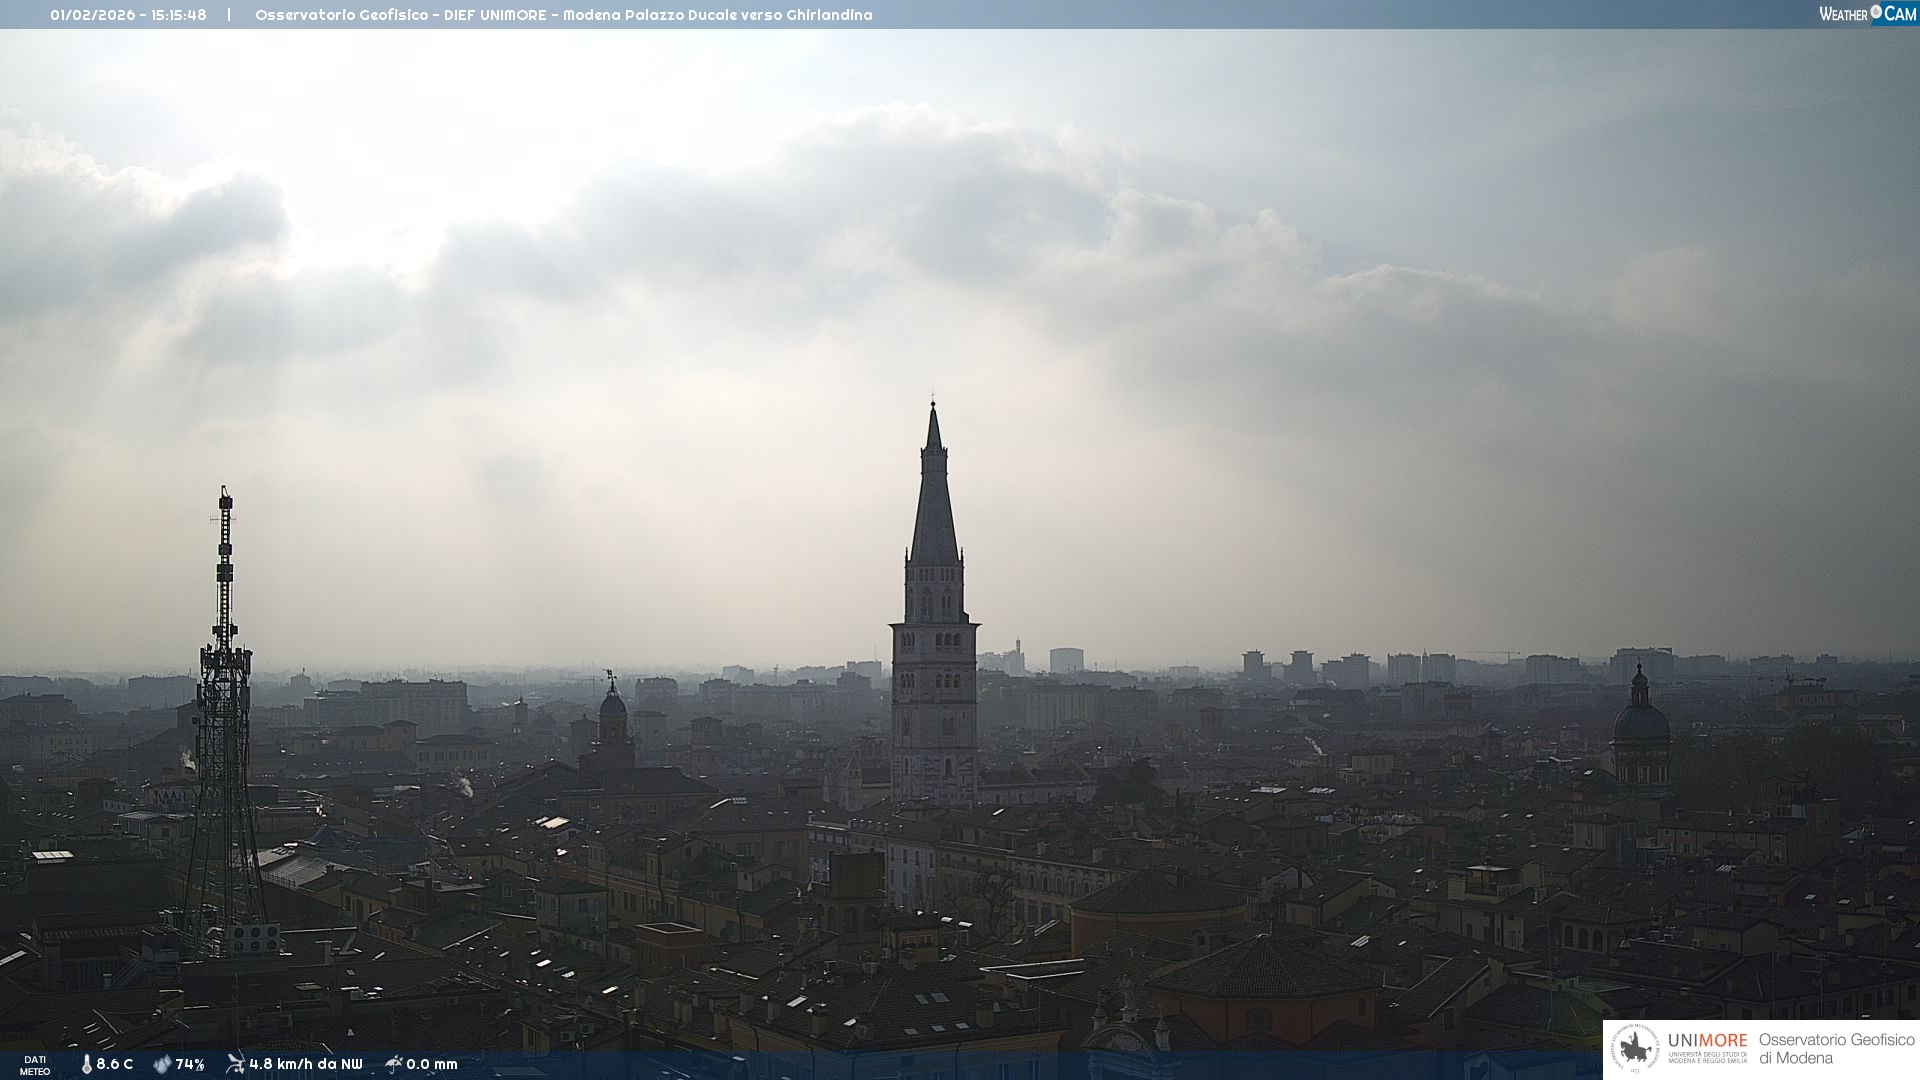Click the thermometer temperature icon
Image resolution: width=1920 pixels, height=1080 pixels.
pos(86,1064)
